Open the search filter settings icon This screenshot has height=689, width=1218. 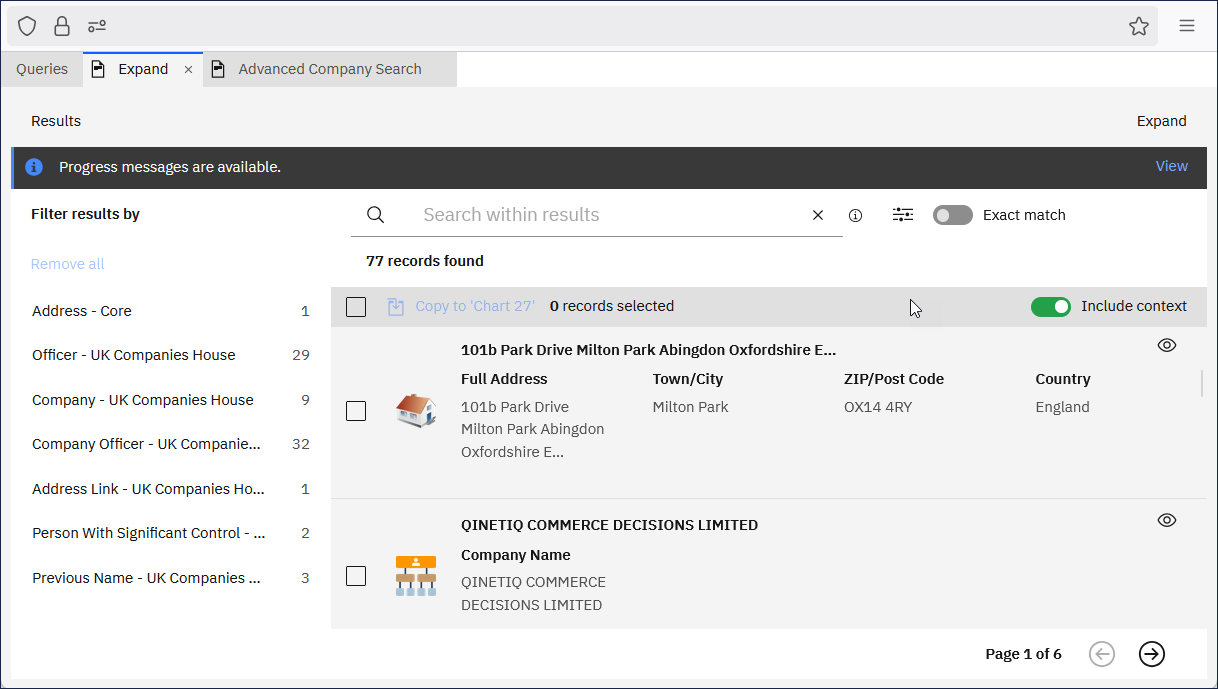pyautogui.click(x=903, y=215)
